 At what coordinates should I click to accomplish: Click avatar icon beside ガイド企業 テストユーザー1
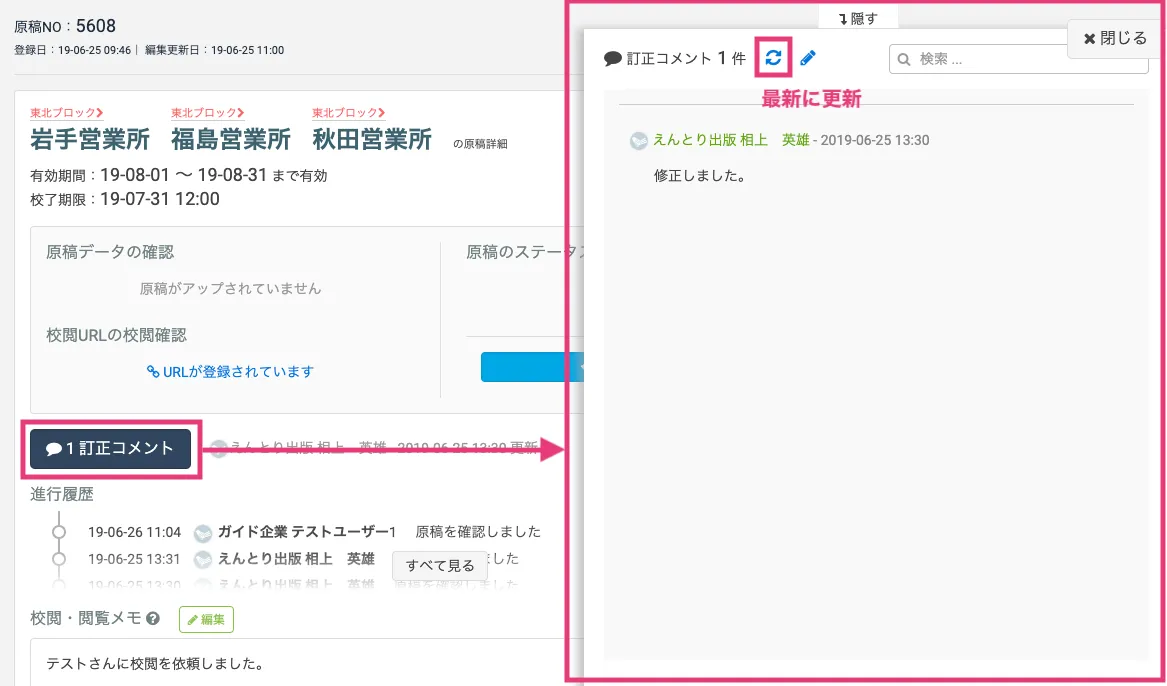[x=202, y=533]
